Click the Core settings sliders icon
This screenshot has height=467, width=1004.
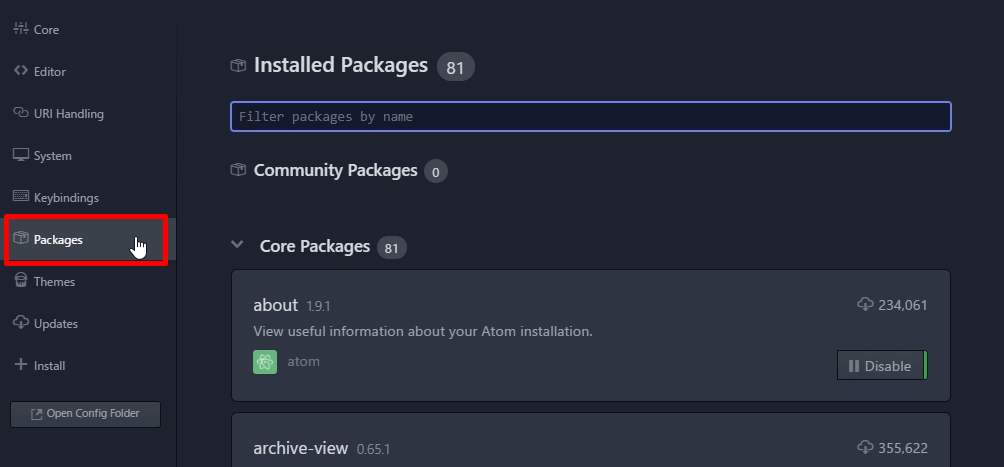(21, 29)
